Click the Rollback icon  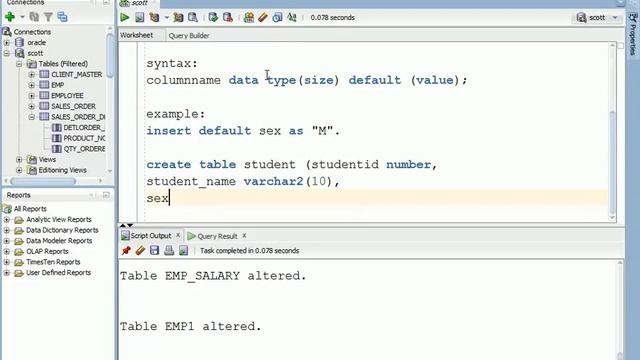click(x=228, y=18)
